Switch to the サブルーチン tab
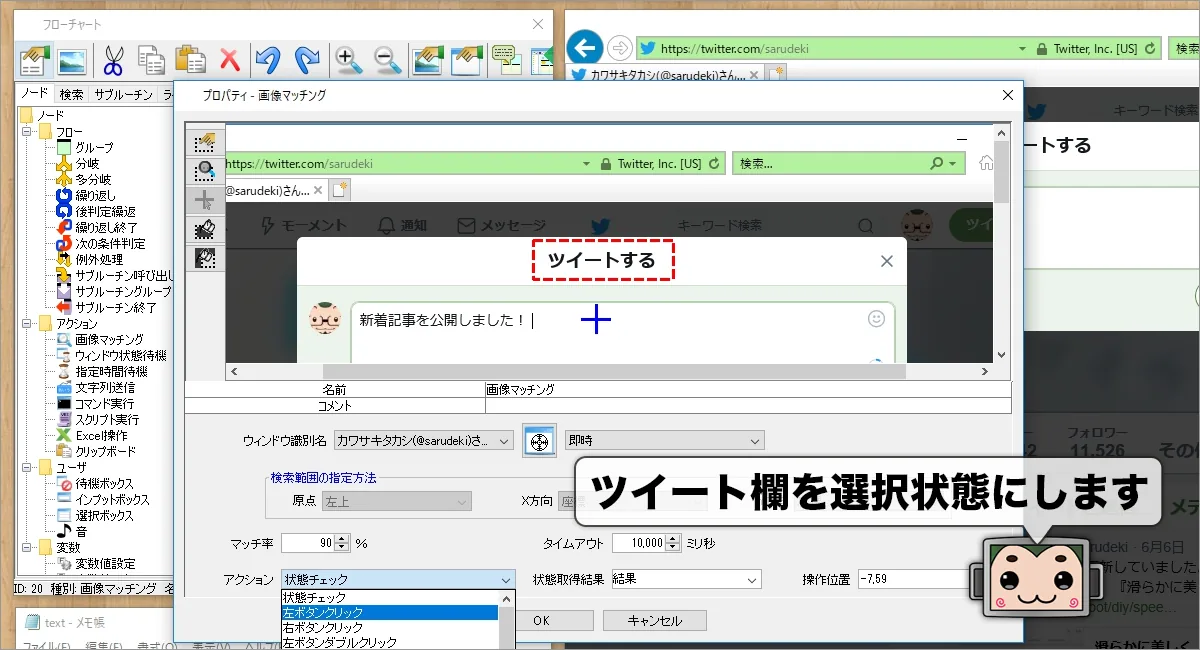1200x650 pixels. tap(124, 95)
